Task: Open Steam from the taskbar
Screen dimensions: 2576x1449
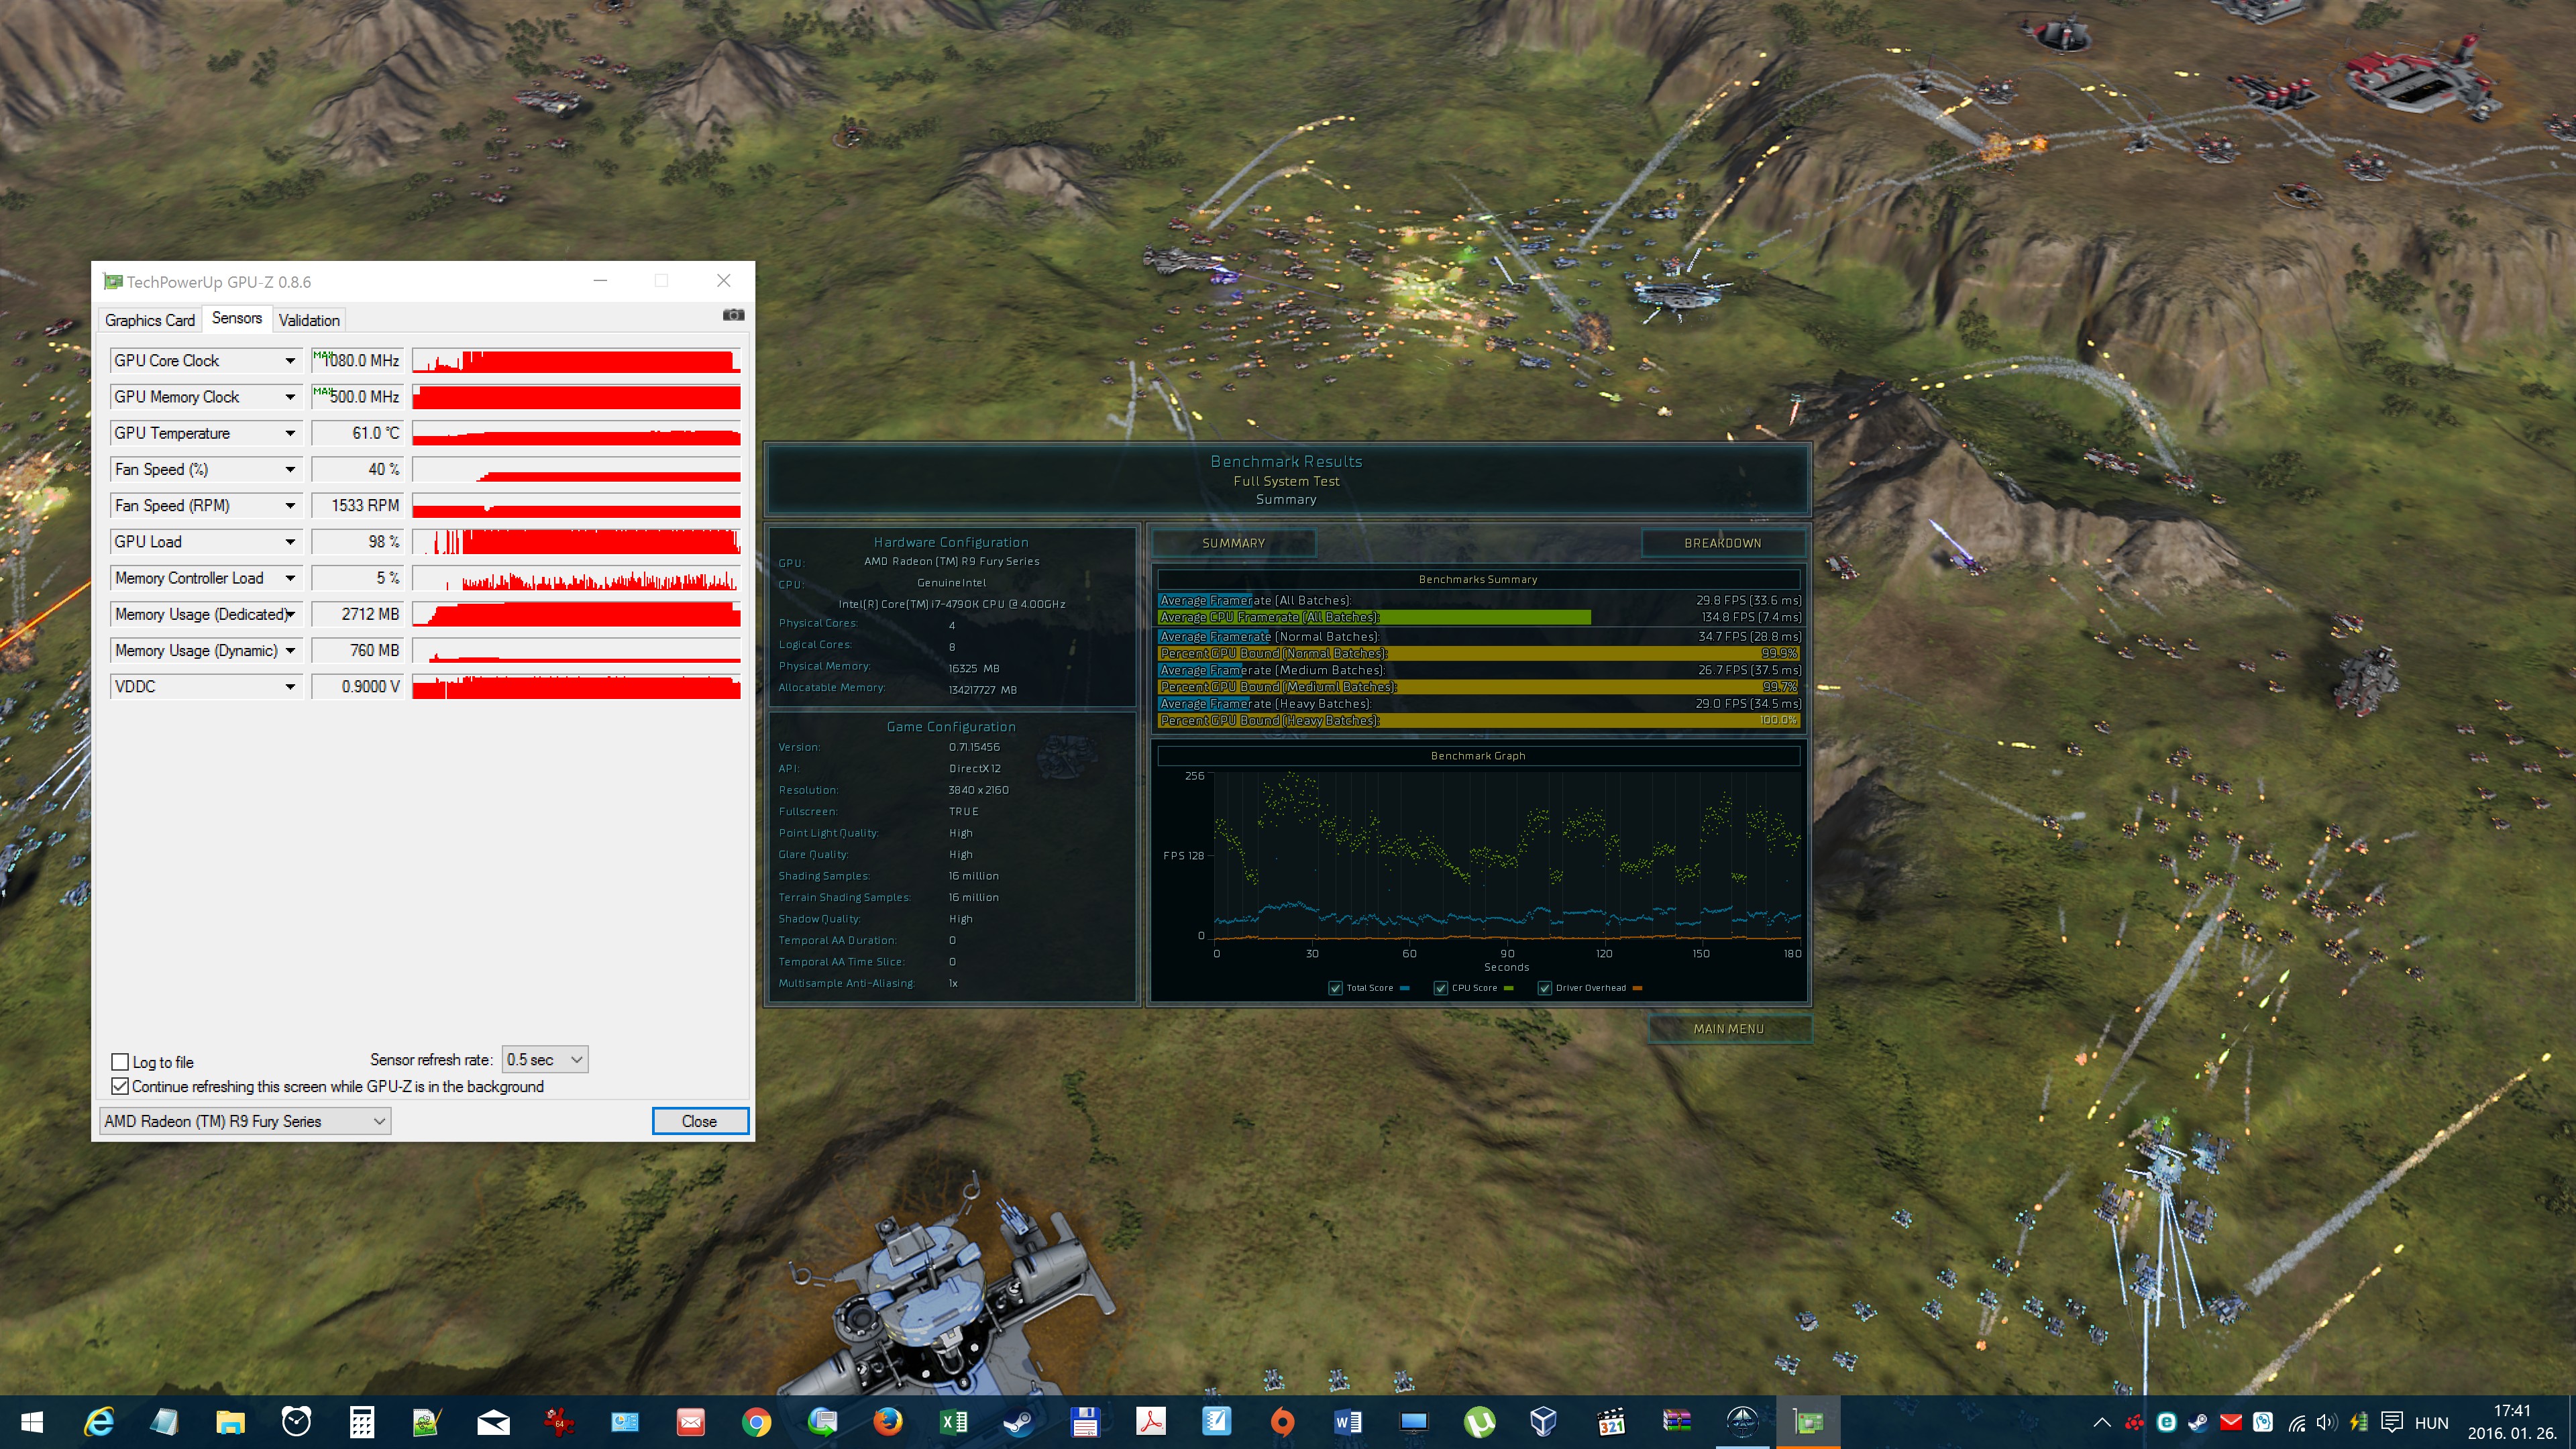Action: 1019,1421
